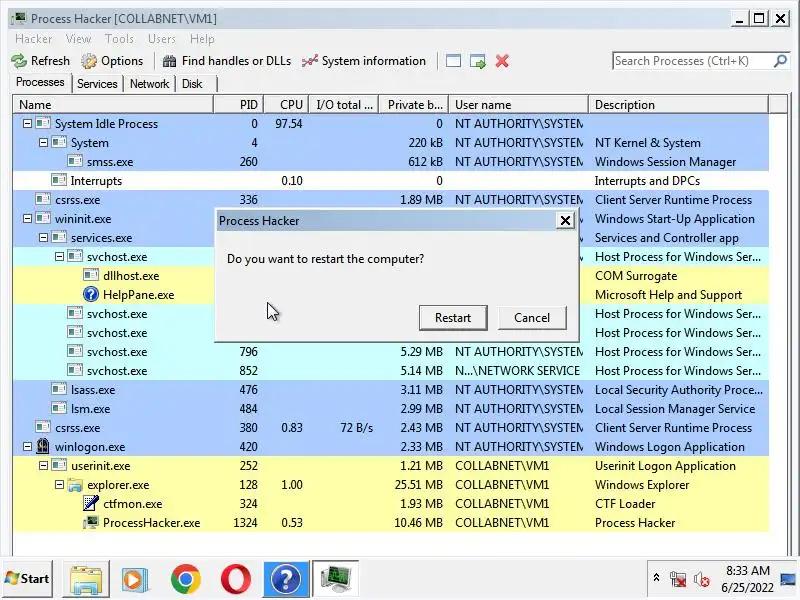Open the View menu

(78, 39)
